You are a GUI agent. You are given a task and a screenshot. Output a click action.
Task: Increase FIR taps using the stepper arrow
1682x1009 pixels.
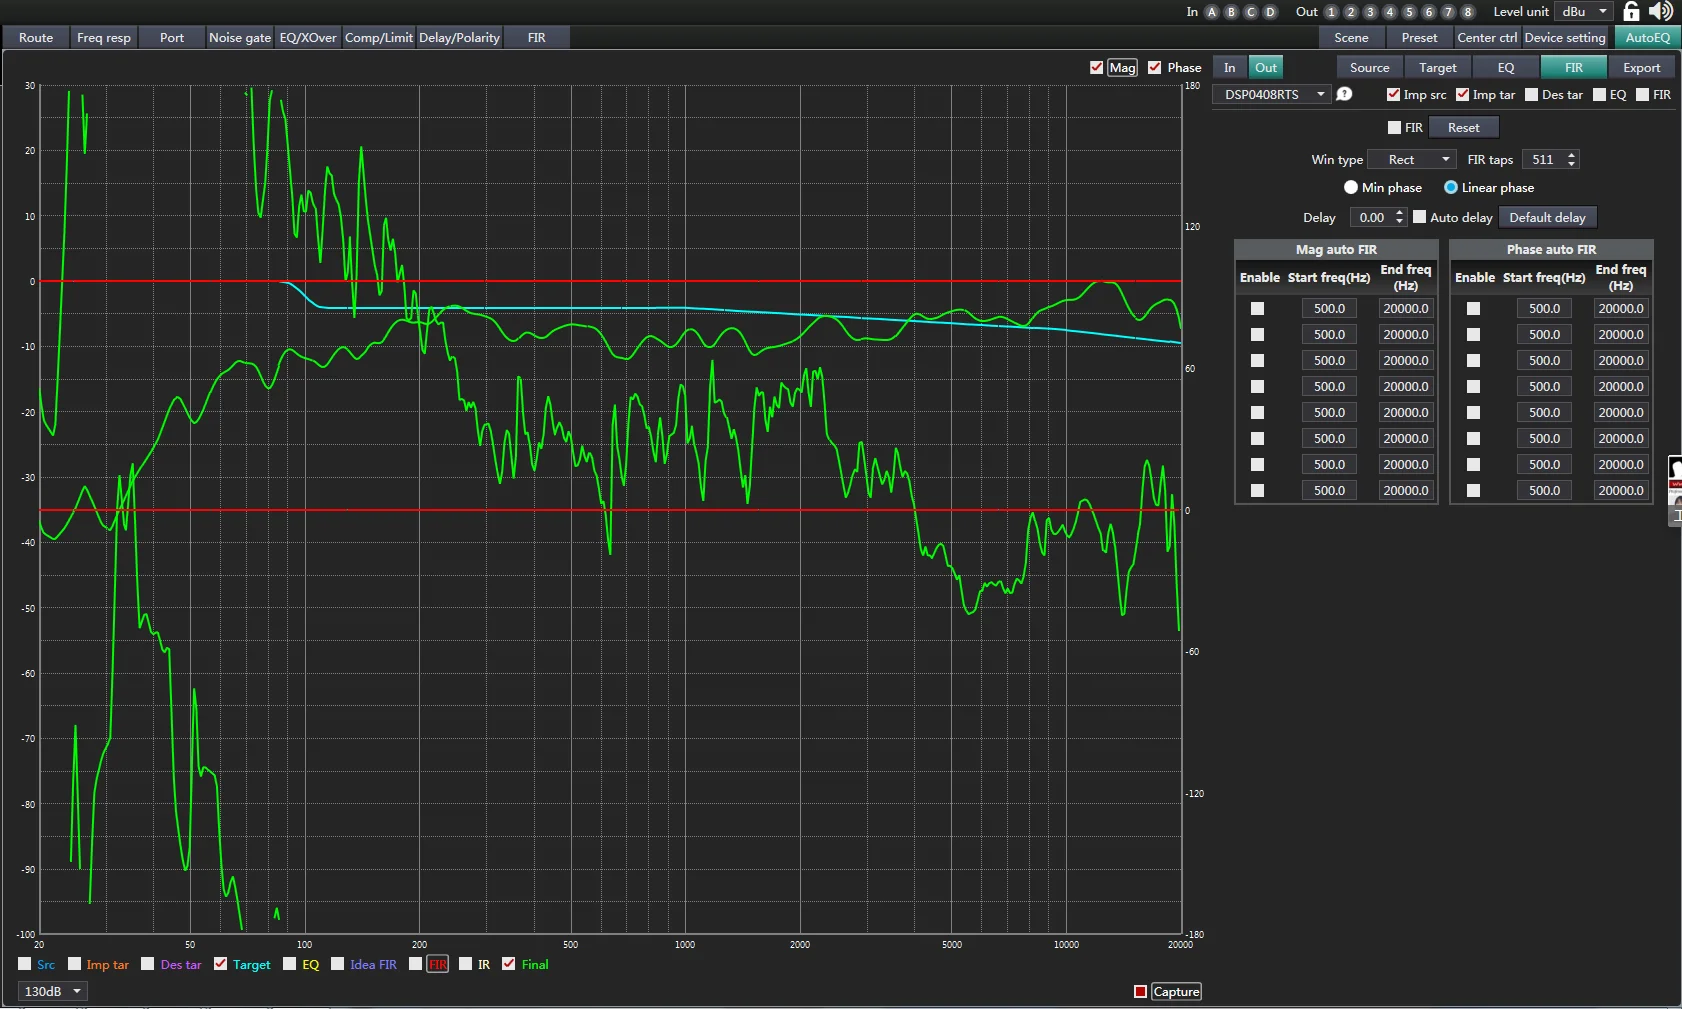1572,155
